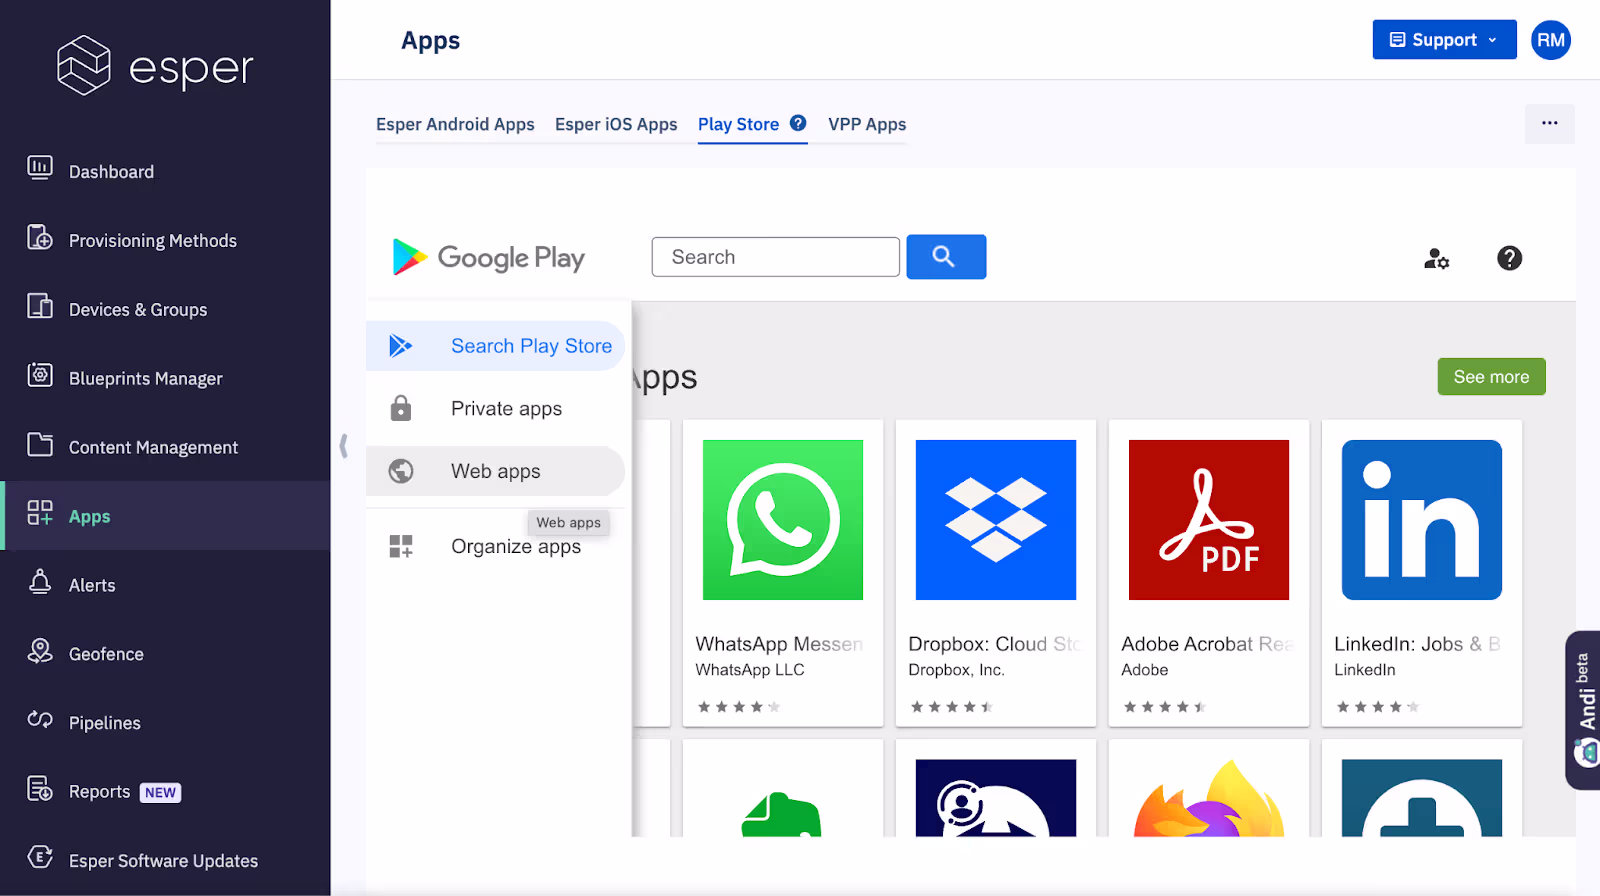The height and width of the screenshot is (896, 1600).
Task: Select Organize apps menu item
Action: click(495, 546)
